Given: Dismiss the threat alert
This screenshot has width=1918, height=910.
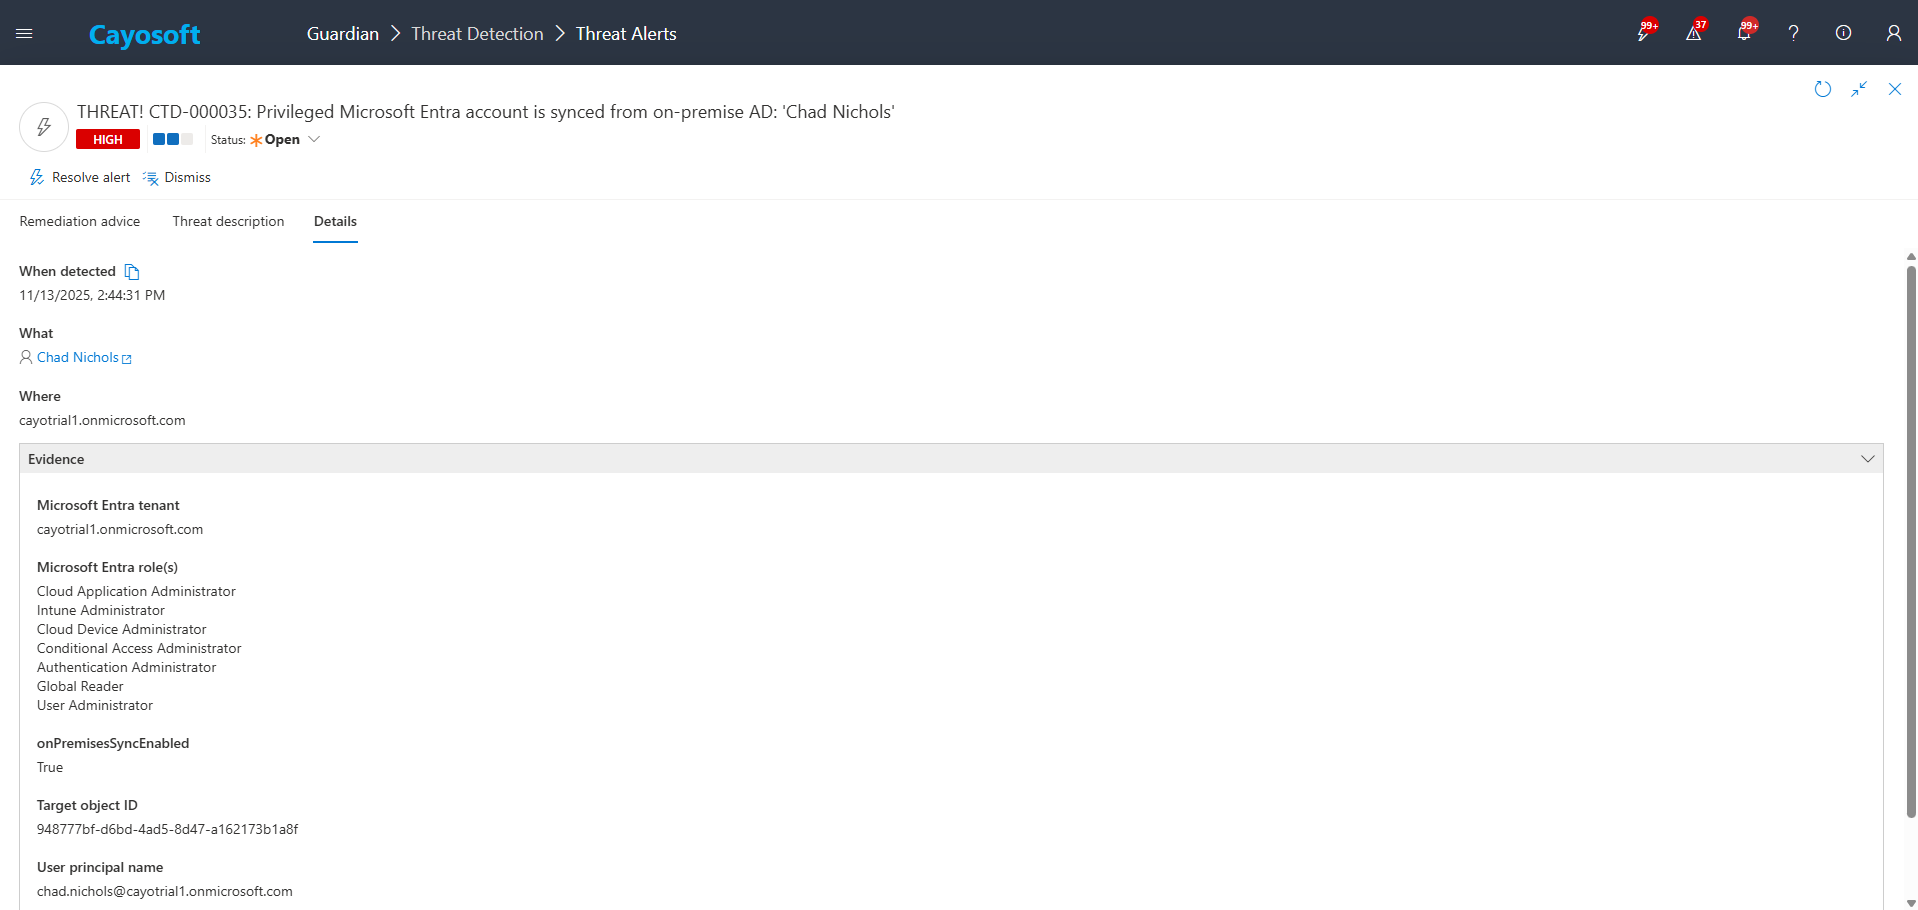Looking at the screenshot, I should pos(177,178).
